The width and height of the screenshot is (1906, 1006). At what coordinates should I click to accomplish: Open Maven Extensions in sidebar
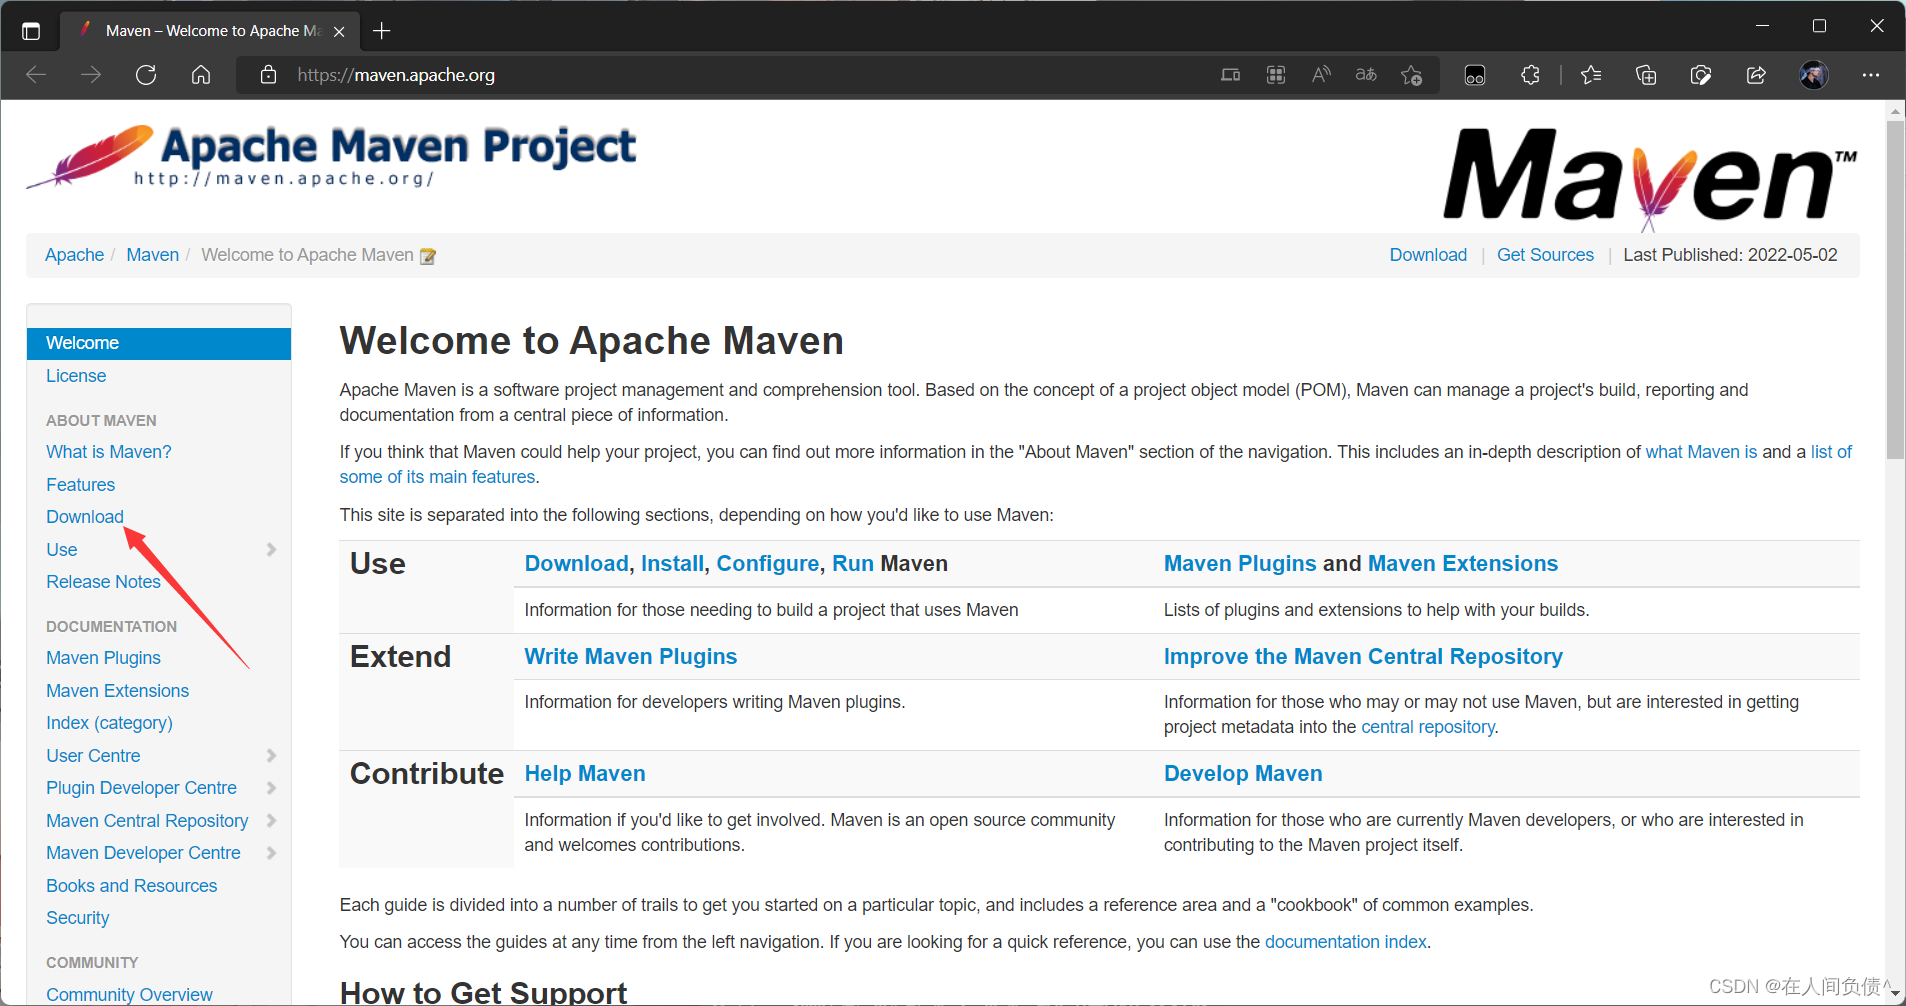(118, 691)
